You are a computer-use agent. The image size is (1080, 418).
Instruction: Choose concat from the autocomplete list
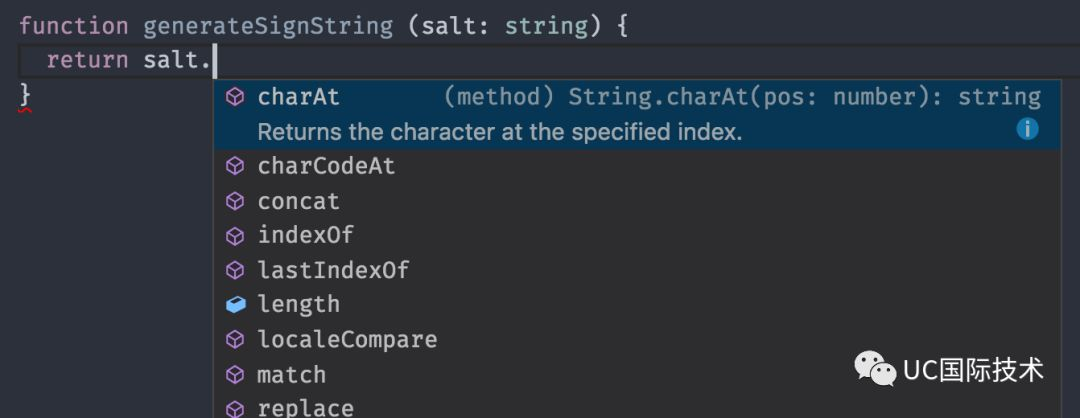(298, 201)
